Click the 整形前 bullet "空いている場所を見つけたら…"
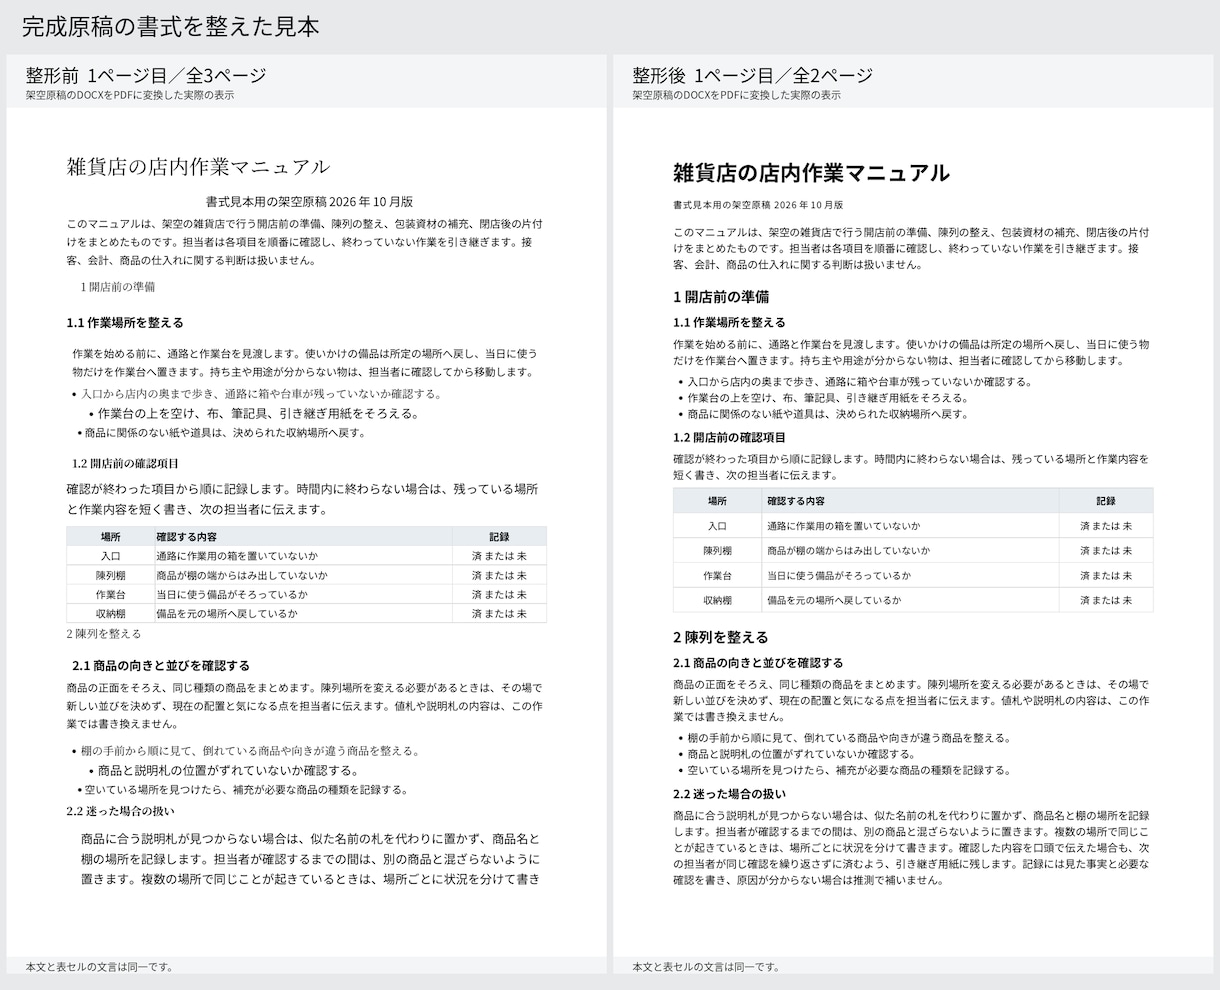Image resolution: width=1220 pixels, height=990 pixels. (x=246, y=789)
